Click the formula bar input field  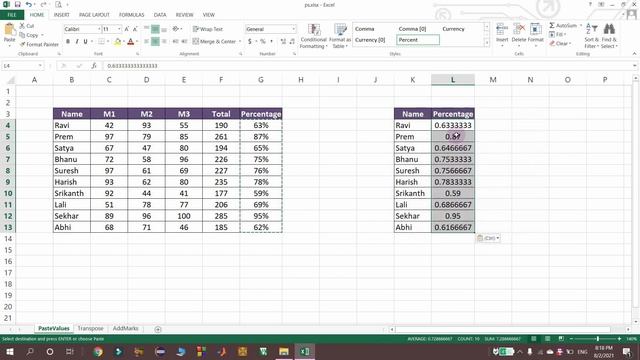tap(367, 66)
